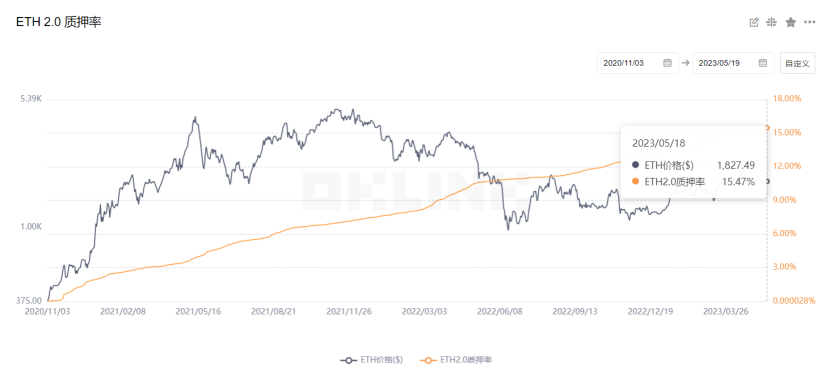Open the end date field 2023/05/19
This screenshot has width=830, height=372.
point(733,63)
